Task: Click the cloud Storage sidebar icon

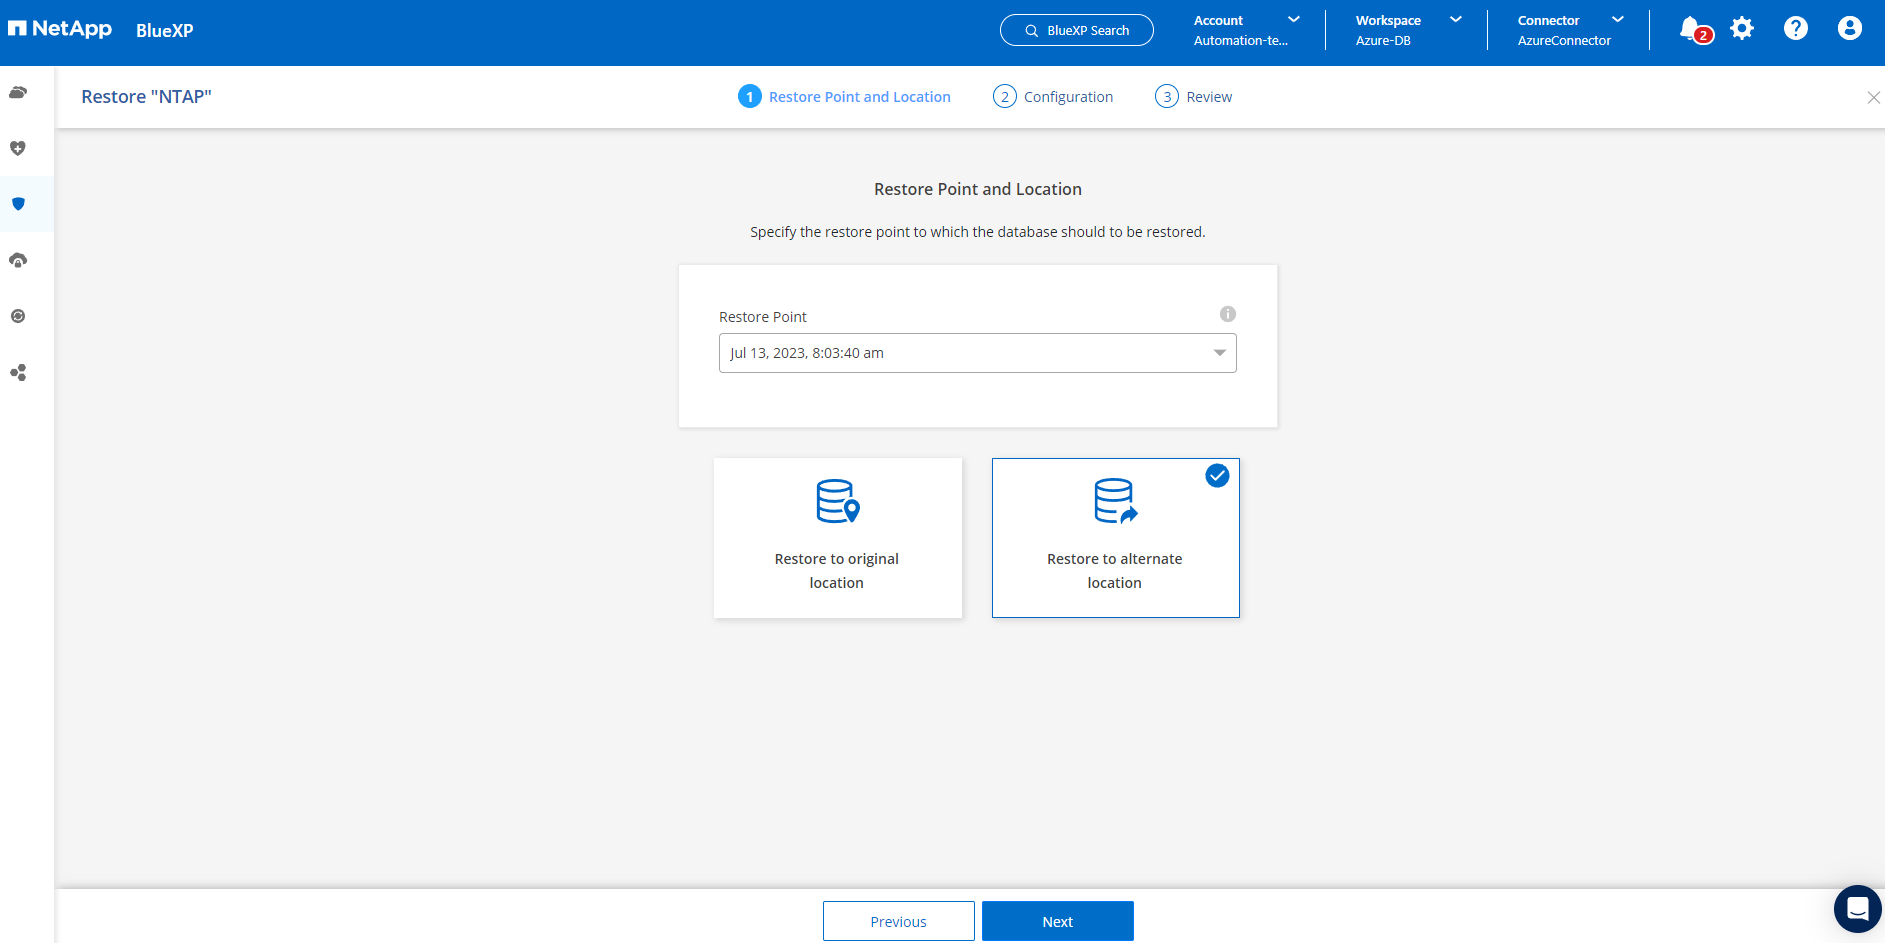Action: click(x=18, y=93)
